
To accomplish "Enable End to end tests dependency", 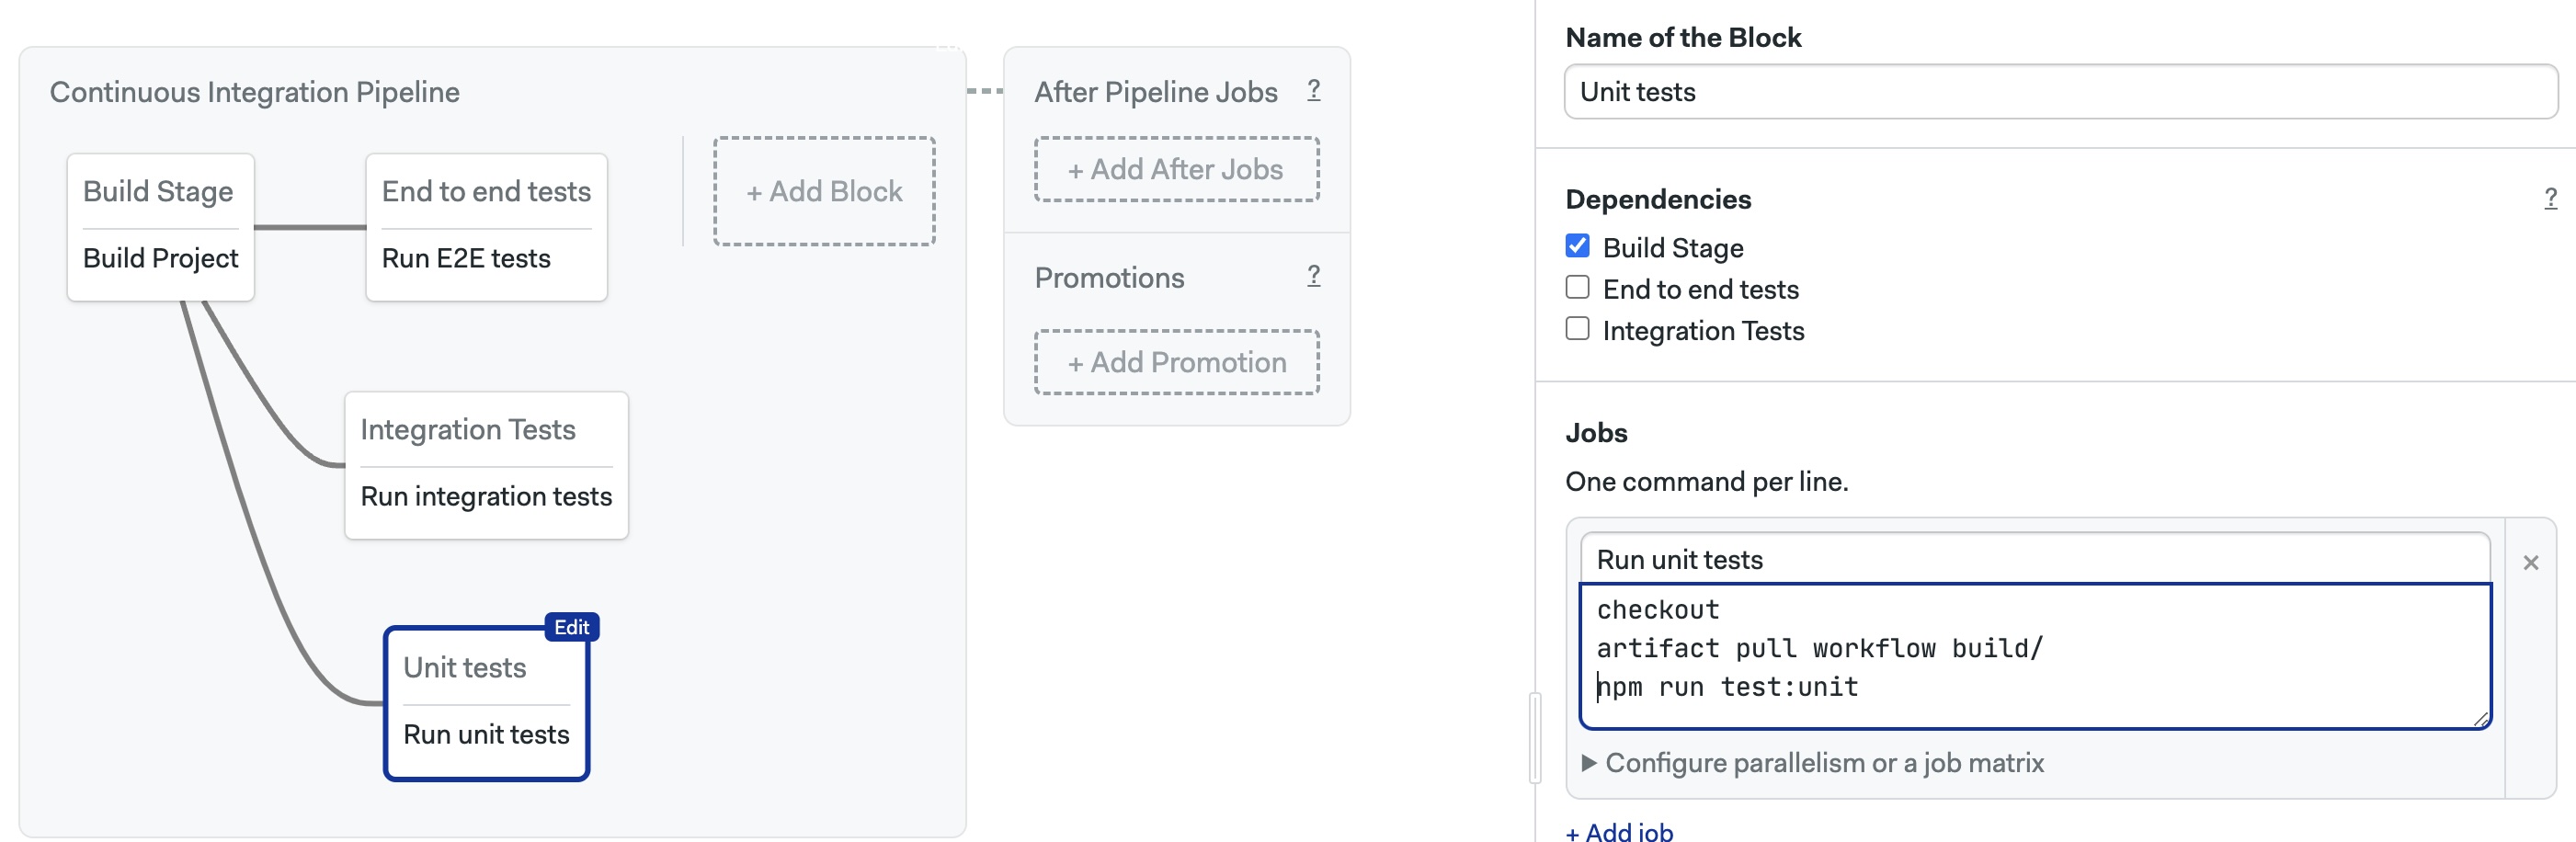I will (x=1577, y=288).
